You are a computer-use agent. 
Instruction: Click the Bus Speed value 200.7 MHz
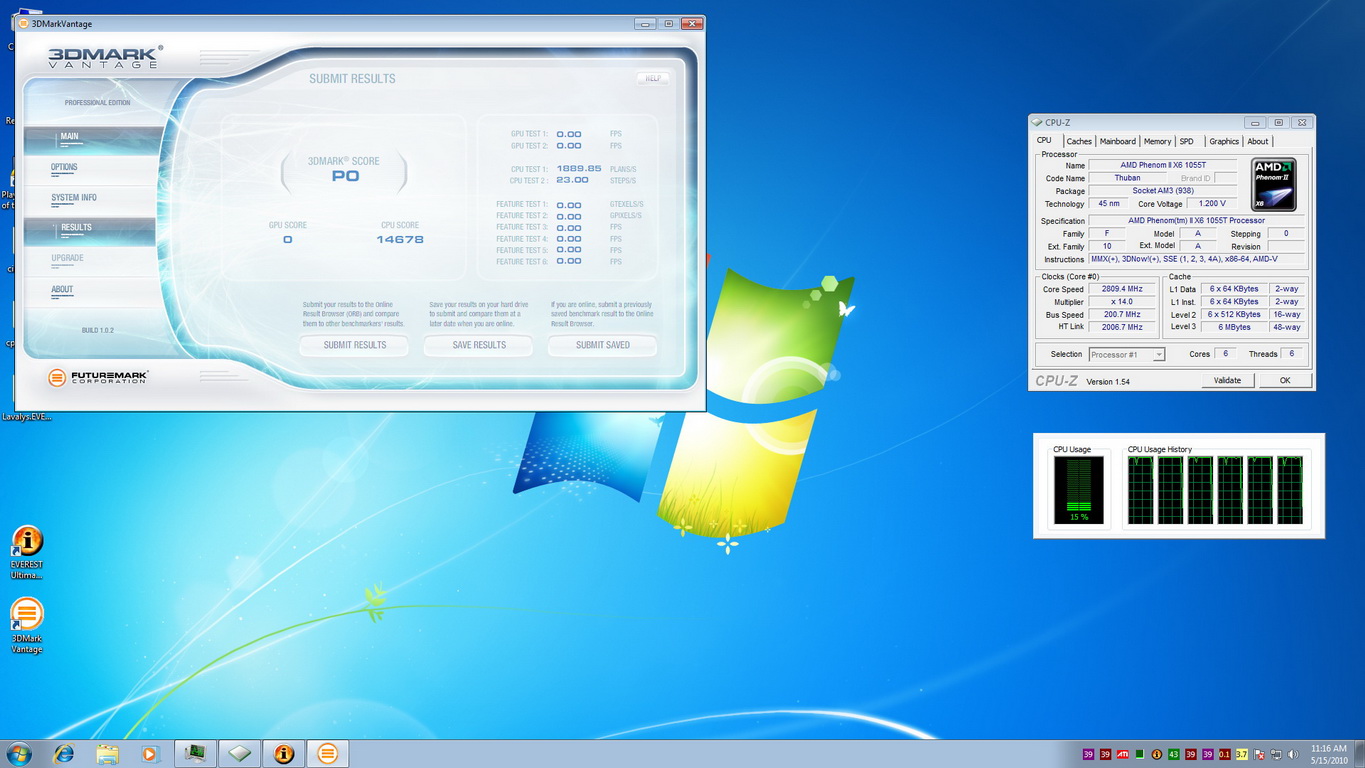point(1122,314)
